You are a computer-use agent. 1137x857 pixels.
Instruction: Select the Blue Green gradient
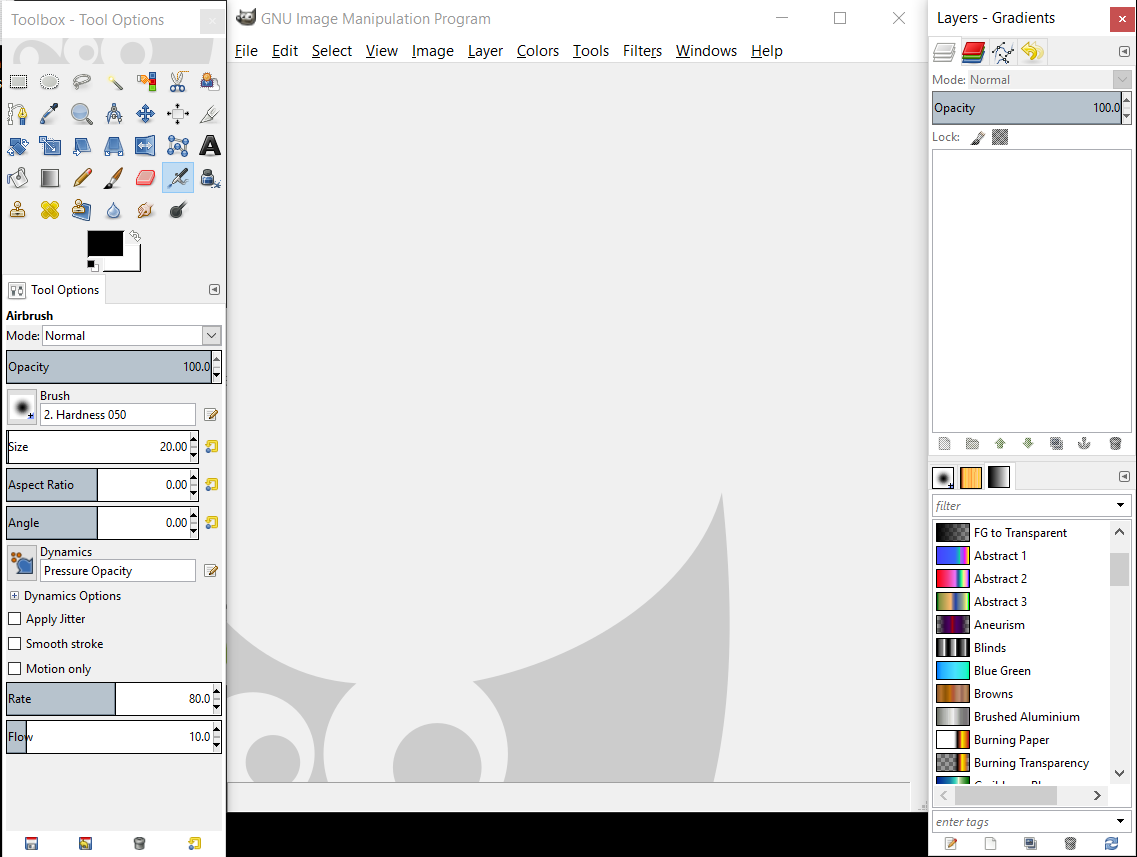[x=1002, y=671]
